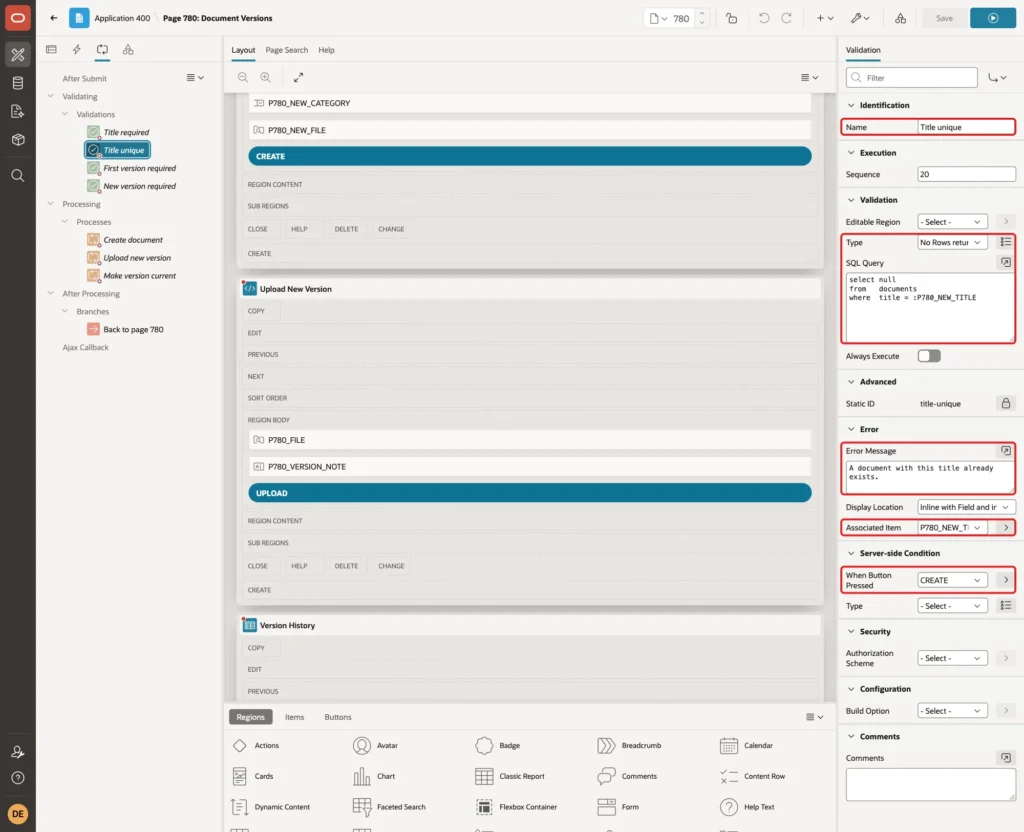The height and width of the screenshot is (832, 1024).
Task: Click the Save button
Action: point(944,18)
